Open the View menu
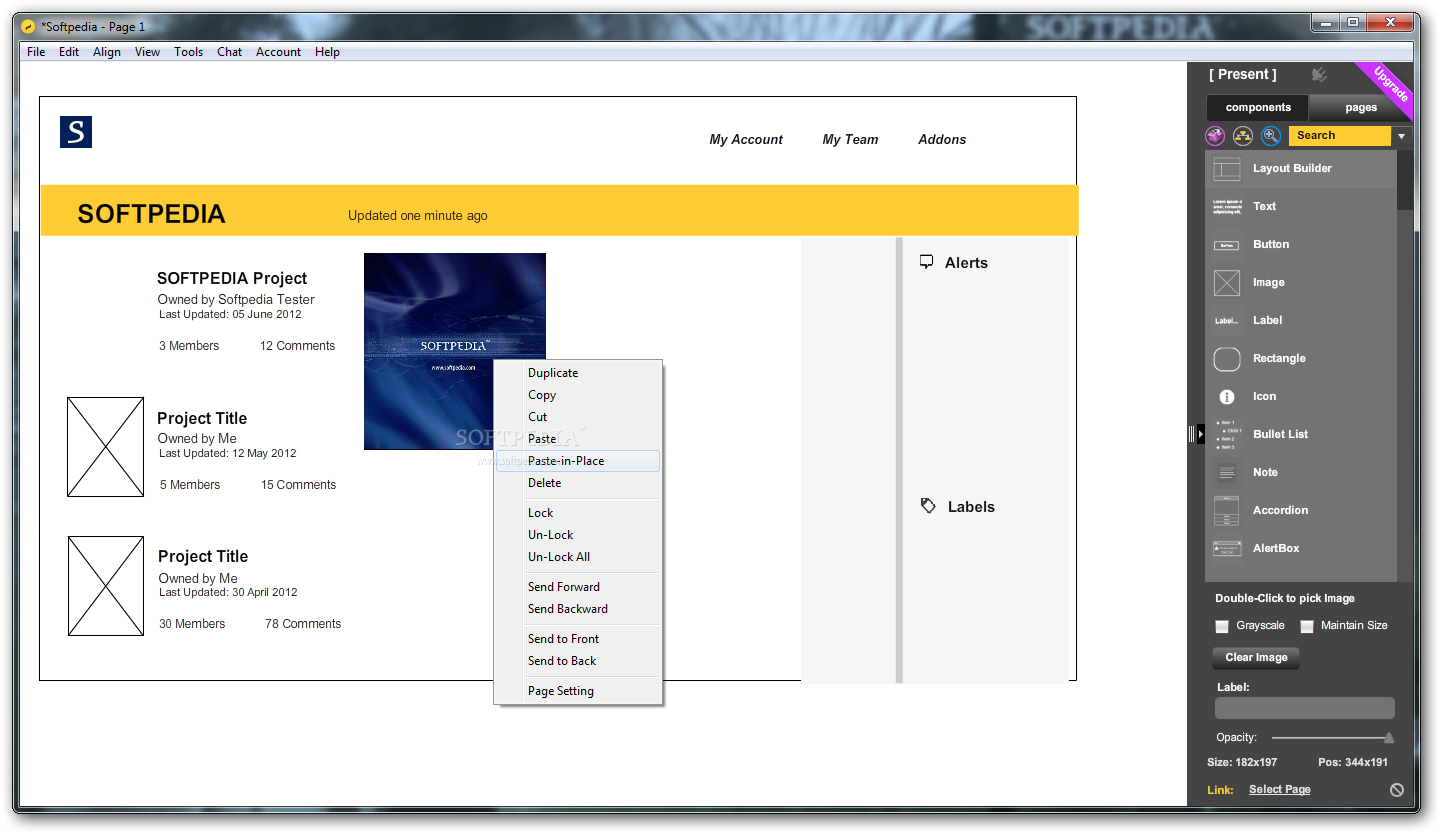The width and height of the screenshot is (1441, 834). [147, 52]
